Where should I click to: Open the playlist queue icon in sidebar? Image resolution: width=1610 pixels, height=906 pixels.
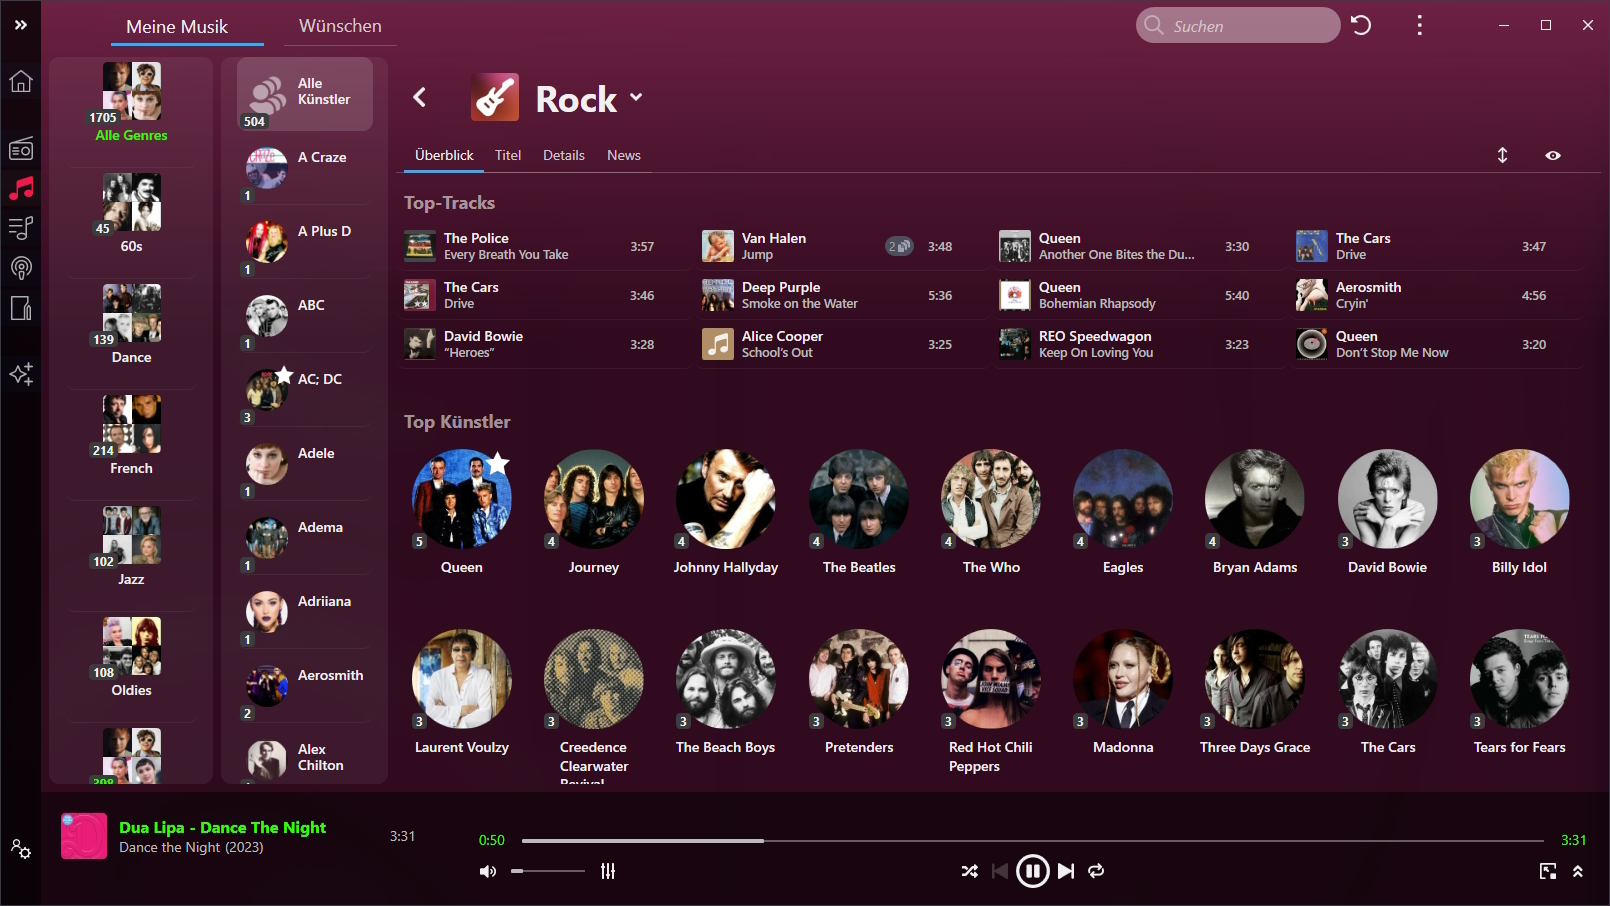21,228
